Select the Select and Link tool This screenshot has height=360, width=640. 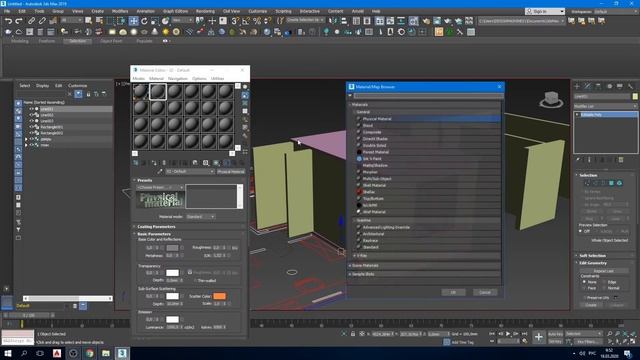(x=31, y=21)
